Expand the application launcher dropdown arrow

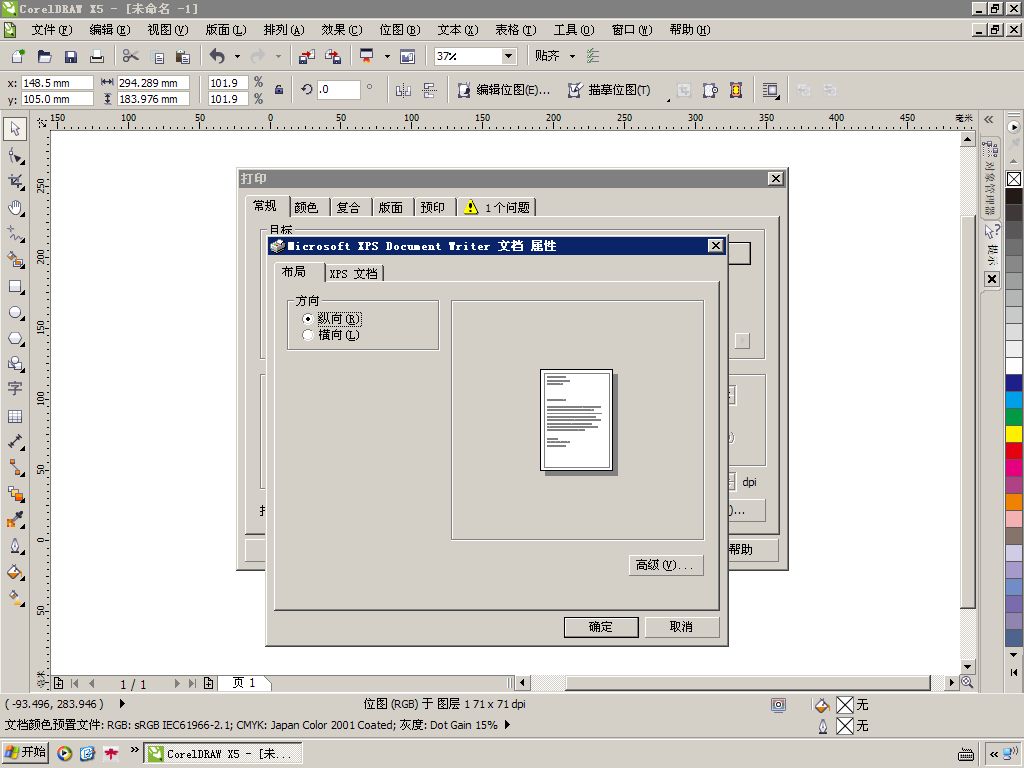[387, 56]
